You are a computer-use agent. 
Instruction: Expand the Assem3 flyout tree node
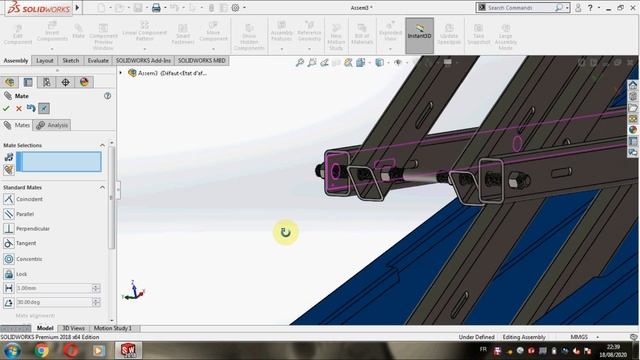click(120, 73)
